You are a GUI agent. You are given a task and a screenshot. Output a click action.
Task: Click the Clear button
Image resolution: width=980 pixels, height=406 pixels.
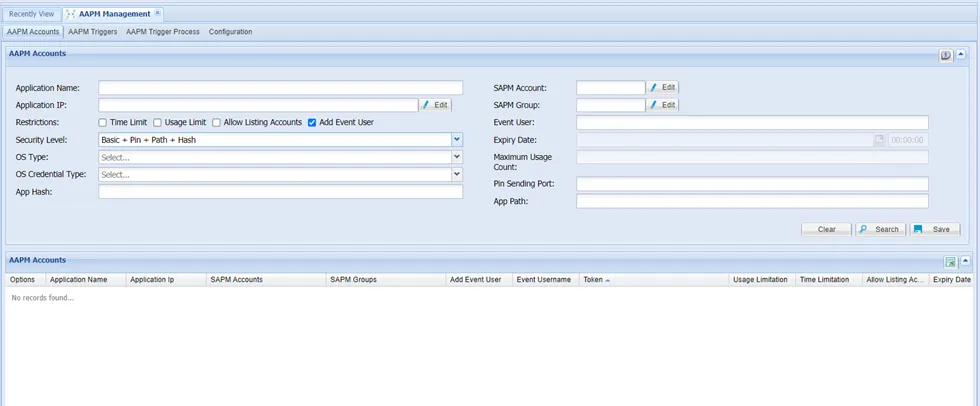tap(826, 229)
